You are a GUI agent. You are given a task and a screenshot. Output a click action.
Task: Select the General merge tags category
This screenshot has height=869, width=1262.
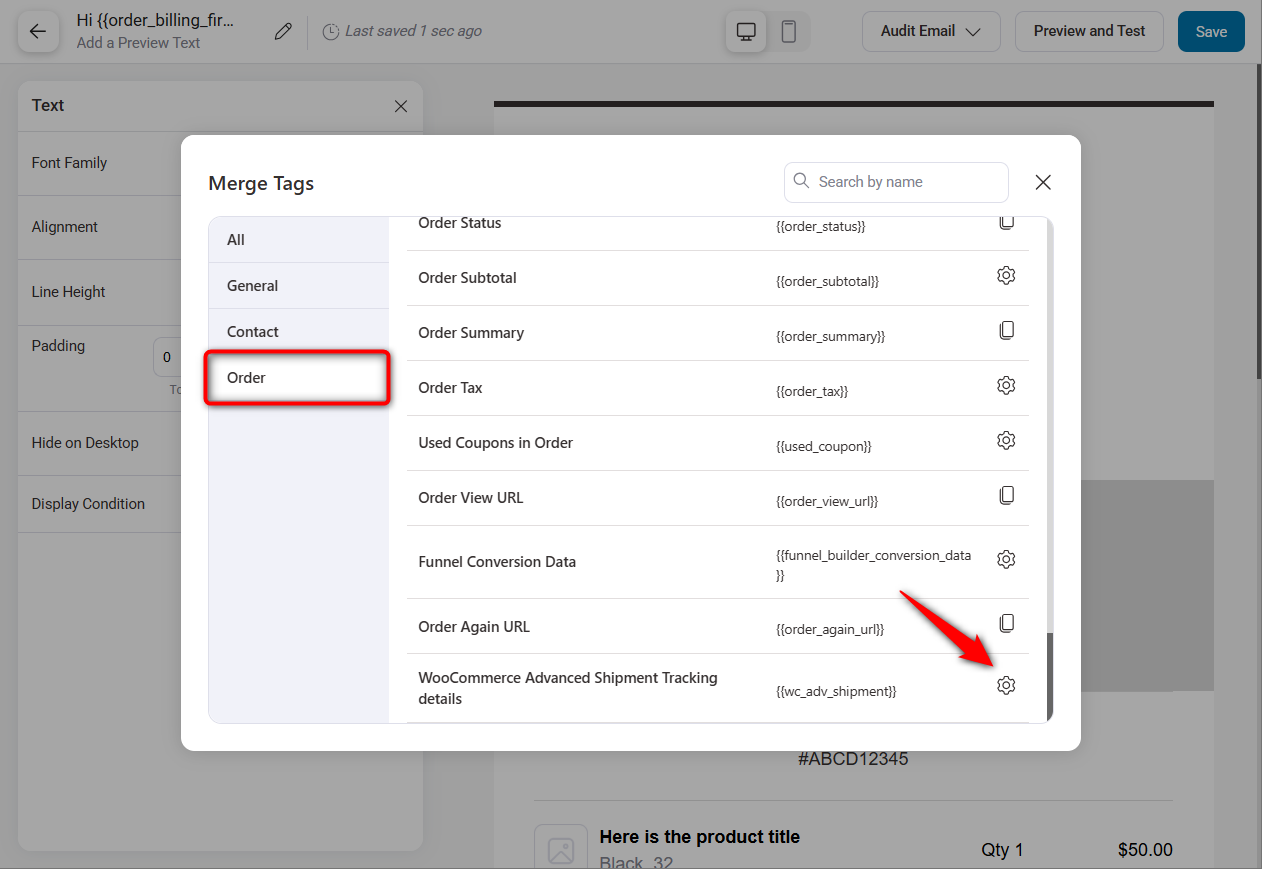[x=298, y=286]
